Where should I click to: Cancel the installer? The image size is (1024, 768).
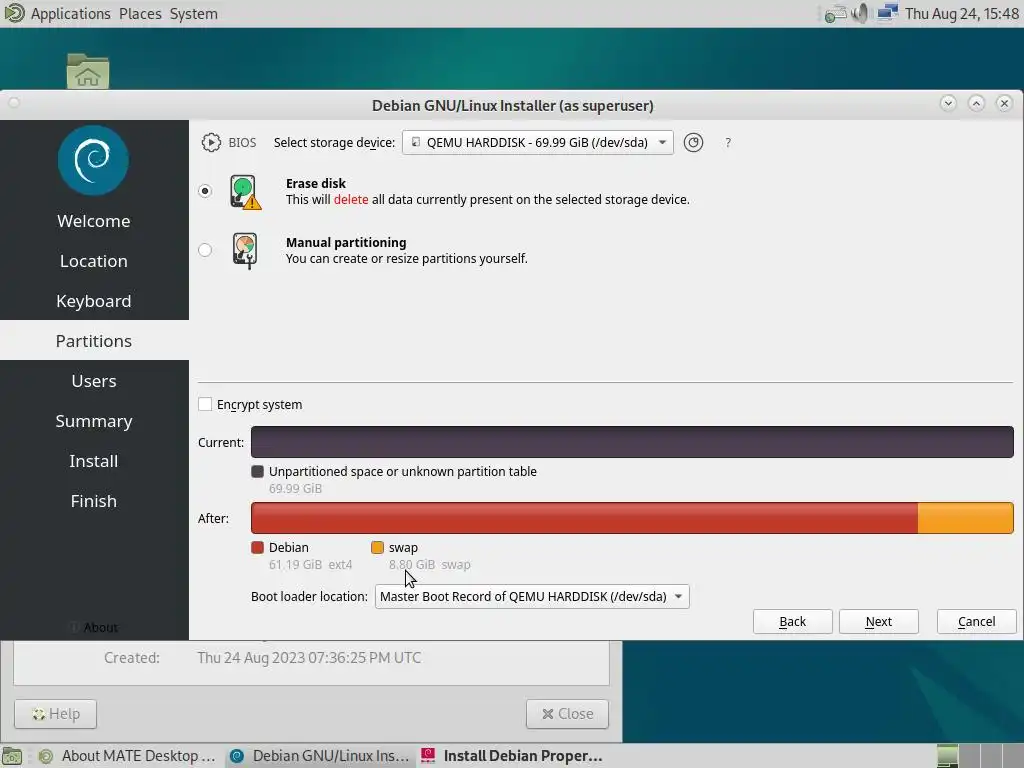coord(976,622)
